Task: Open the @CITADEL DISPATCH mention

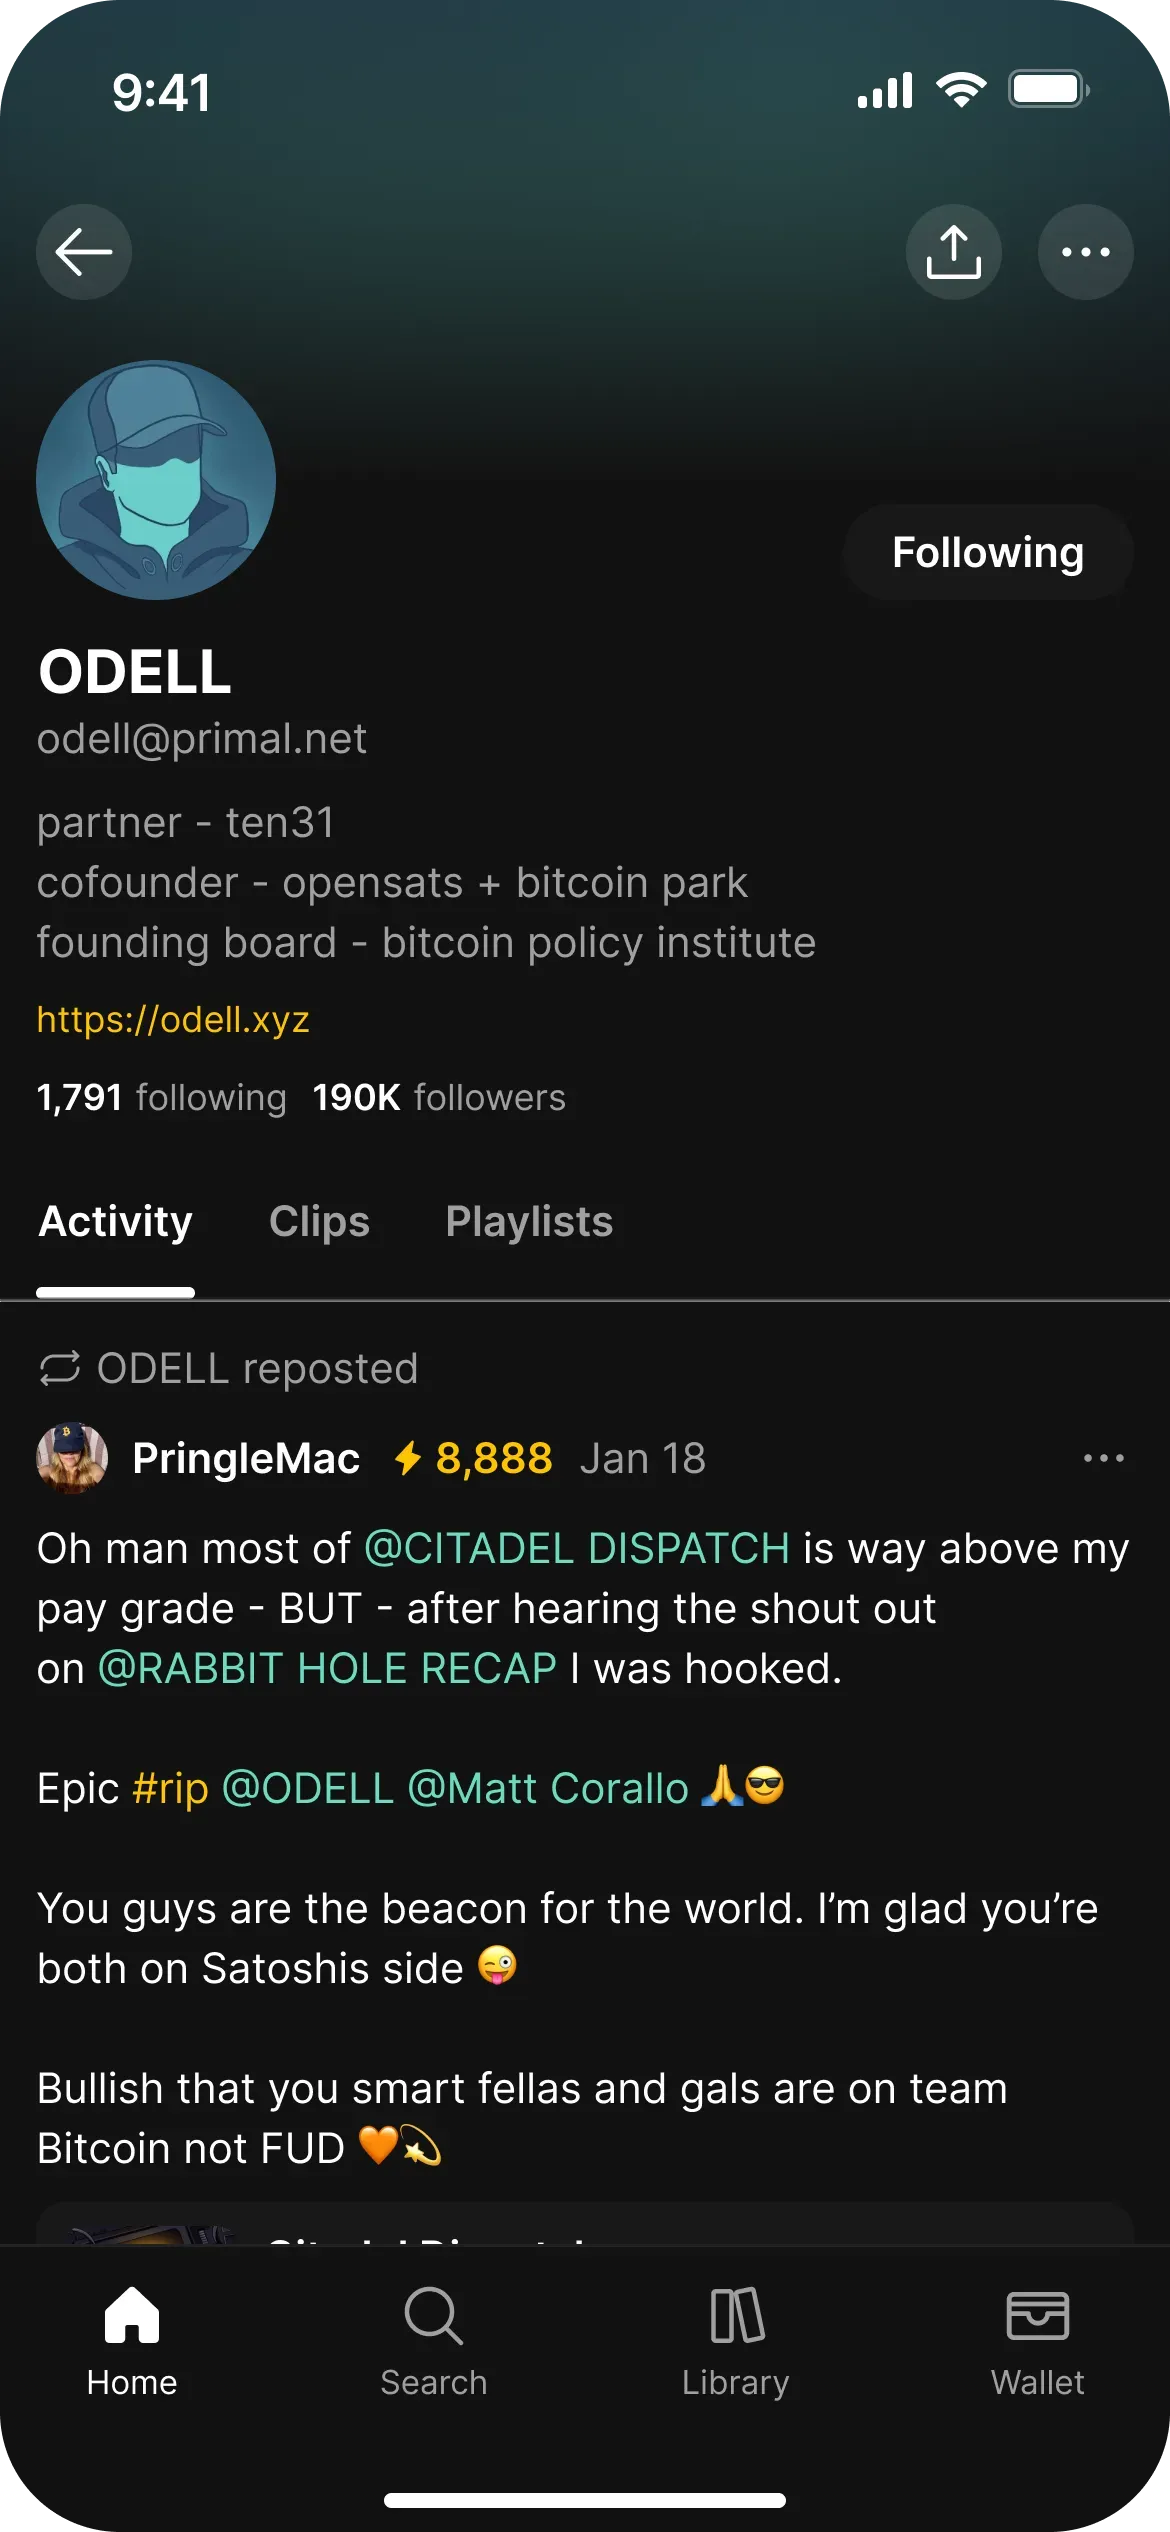Action: [577, 1548]
